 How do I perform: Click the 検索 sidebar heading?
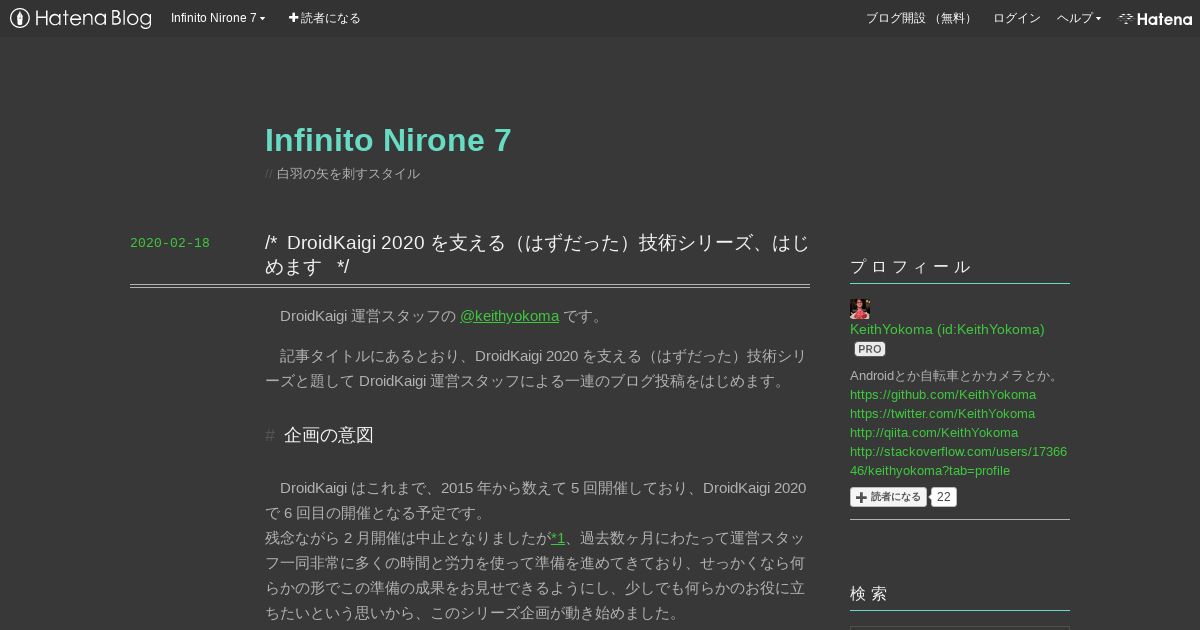pos(869,593)
